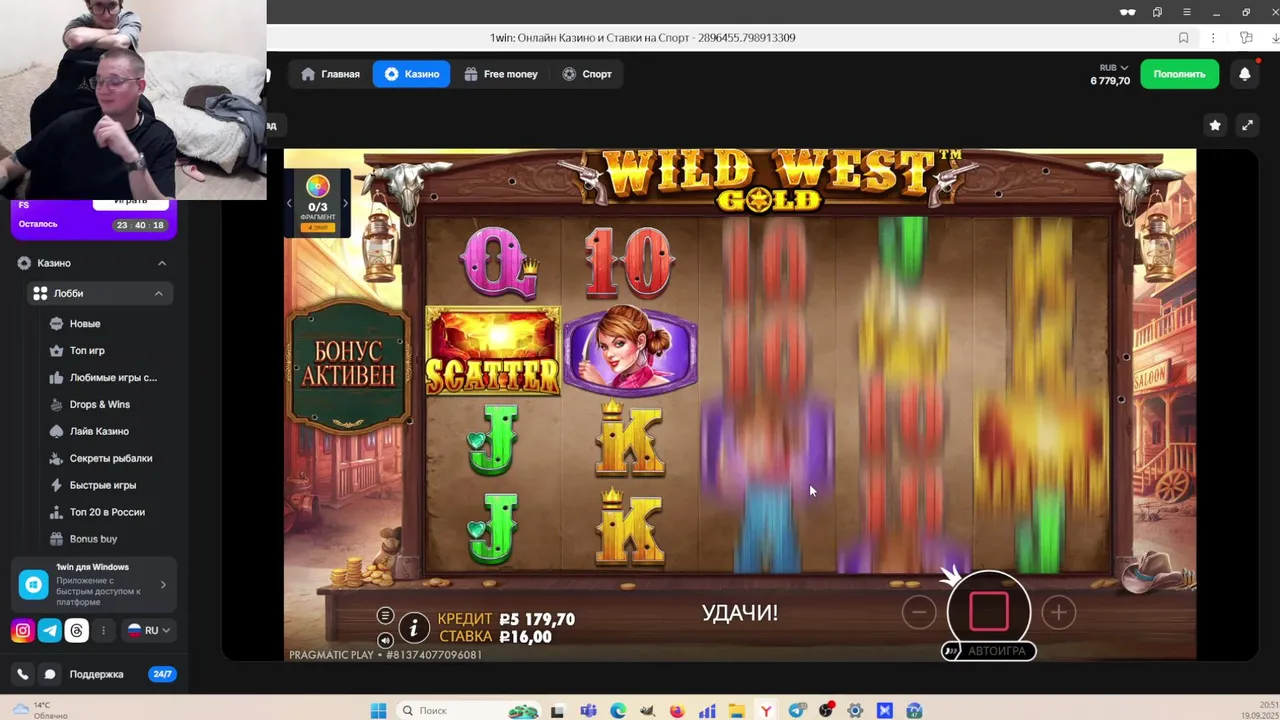
Task: Stop the spinning reels button
Action: pyautogui.click(x=989, y=611)
